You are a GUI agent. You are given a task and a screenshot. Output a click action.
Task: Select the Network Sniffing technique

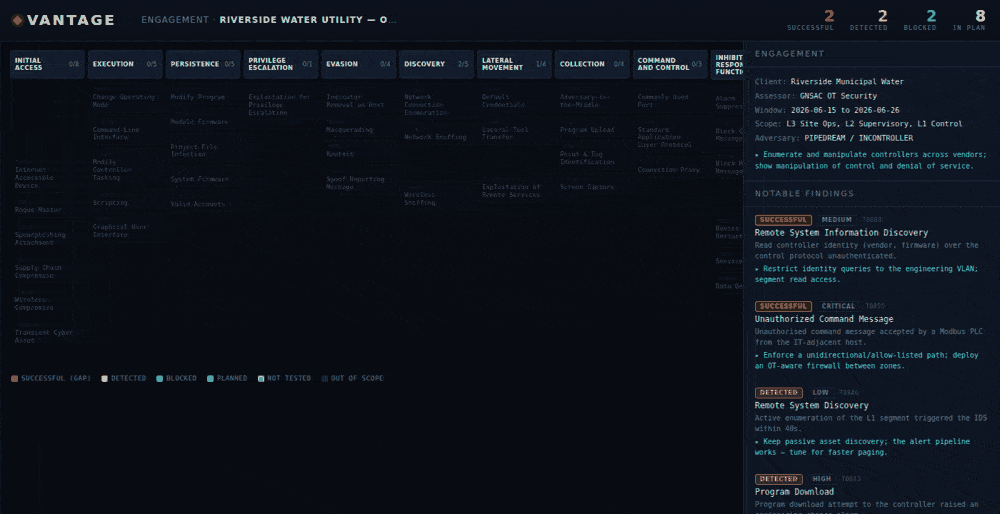pyautogui.click(x=436, y=137)
